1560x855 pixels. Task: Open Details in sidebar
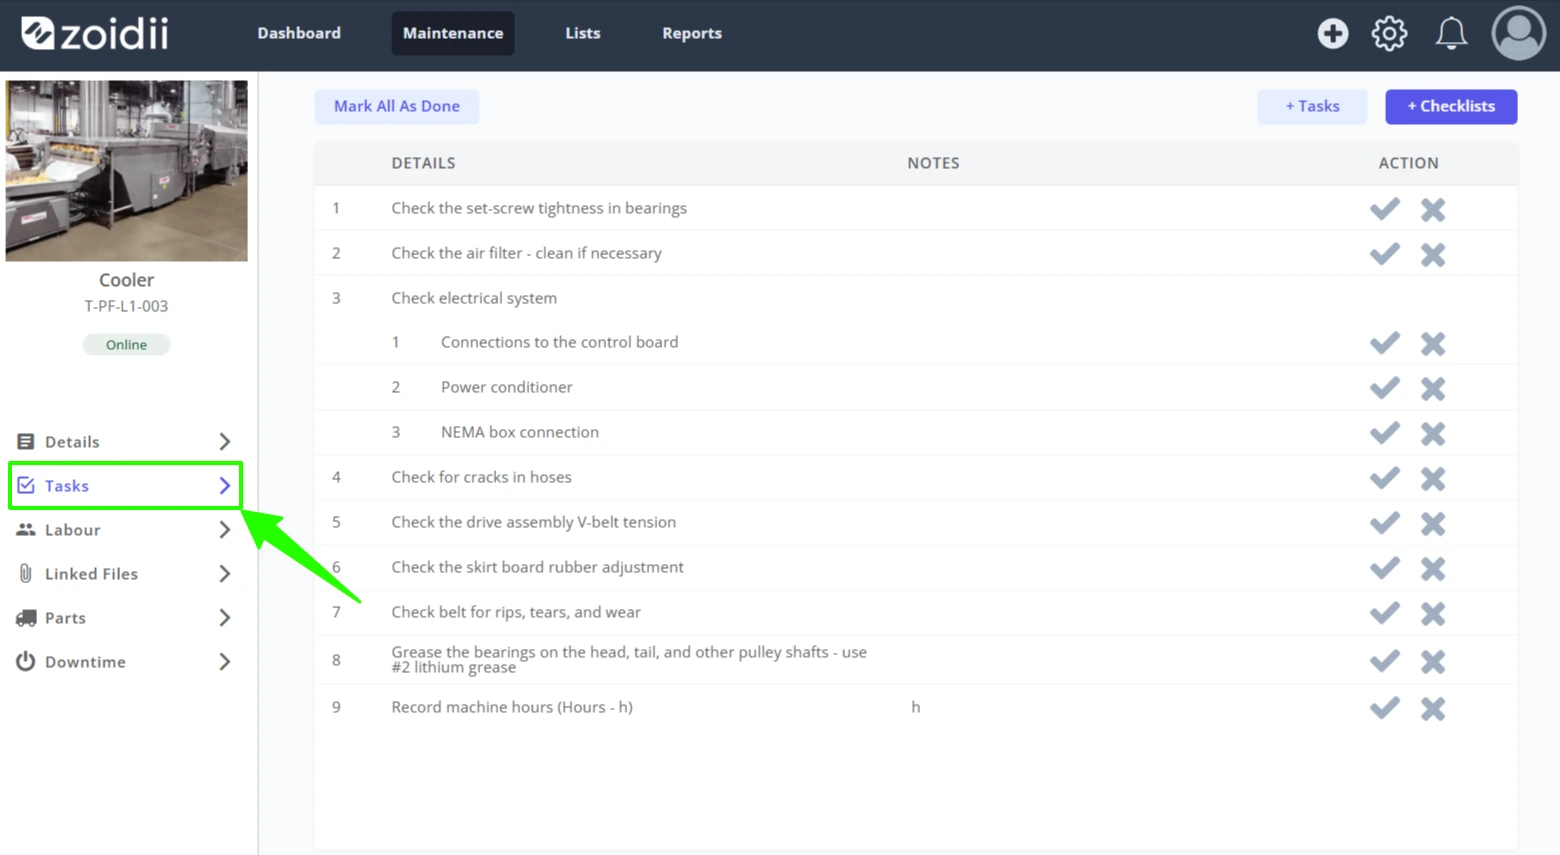point(124,442)
